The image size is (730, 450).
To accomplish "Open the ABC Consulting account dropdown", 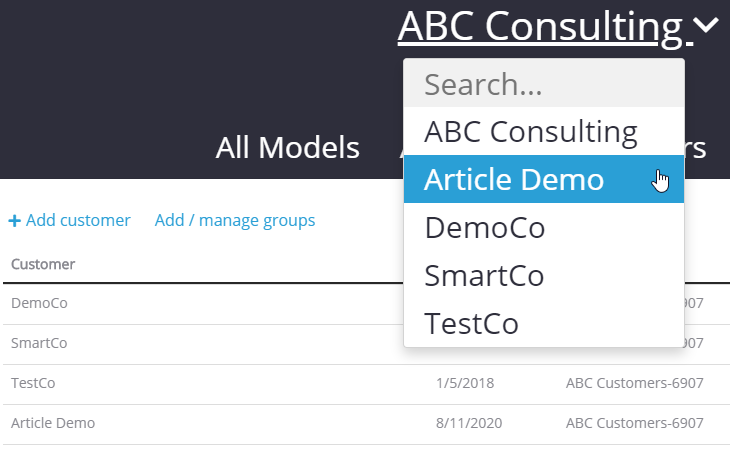I will click(545, 26).
